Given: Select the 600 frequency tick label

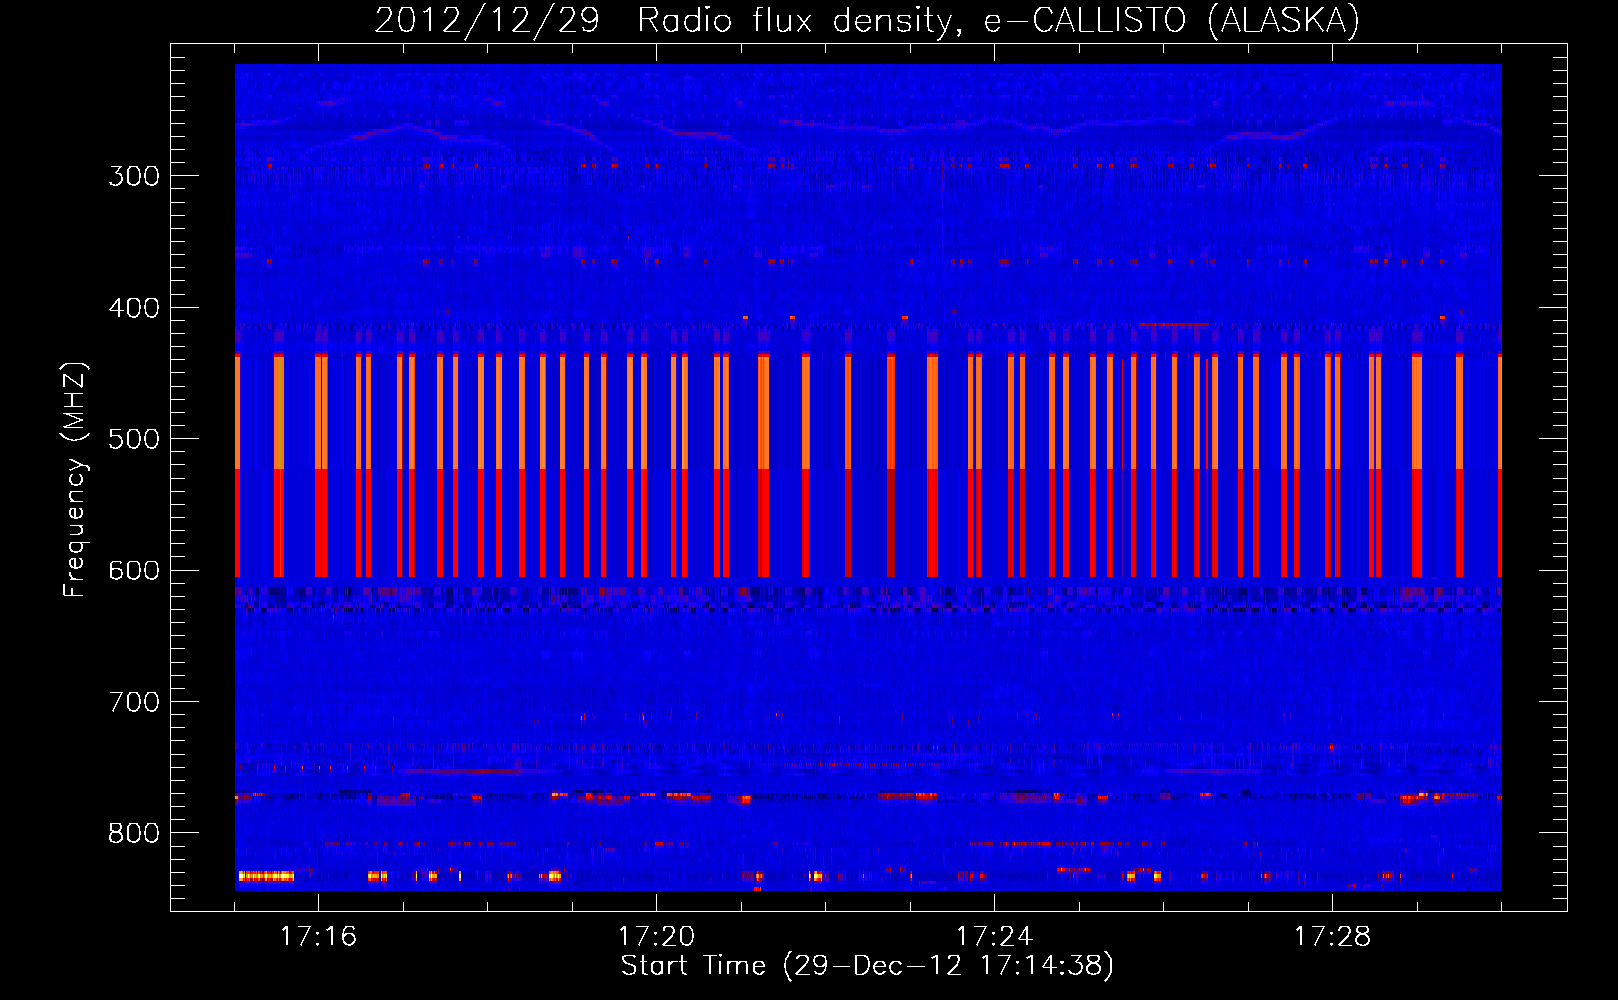Looking at the screenshot, I should point(134,571).
